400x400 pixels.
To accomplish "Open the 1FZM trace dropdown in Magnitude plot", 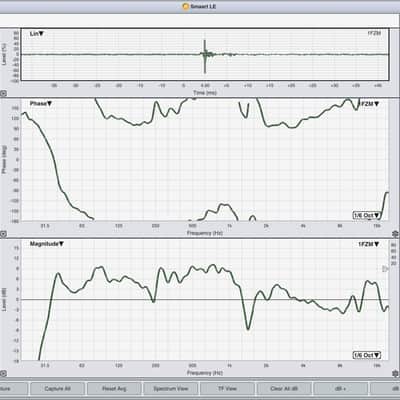I will click(x=369, y=244).
